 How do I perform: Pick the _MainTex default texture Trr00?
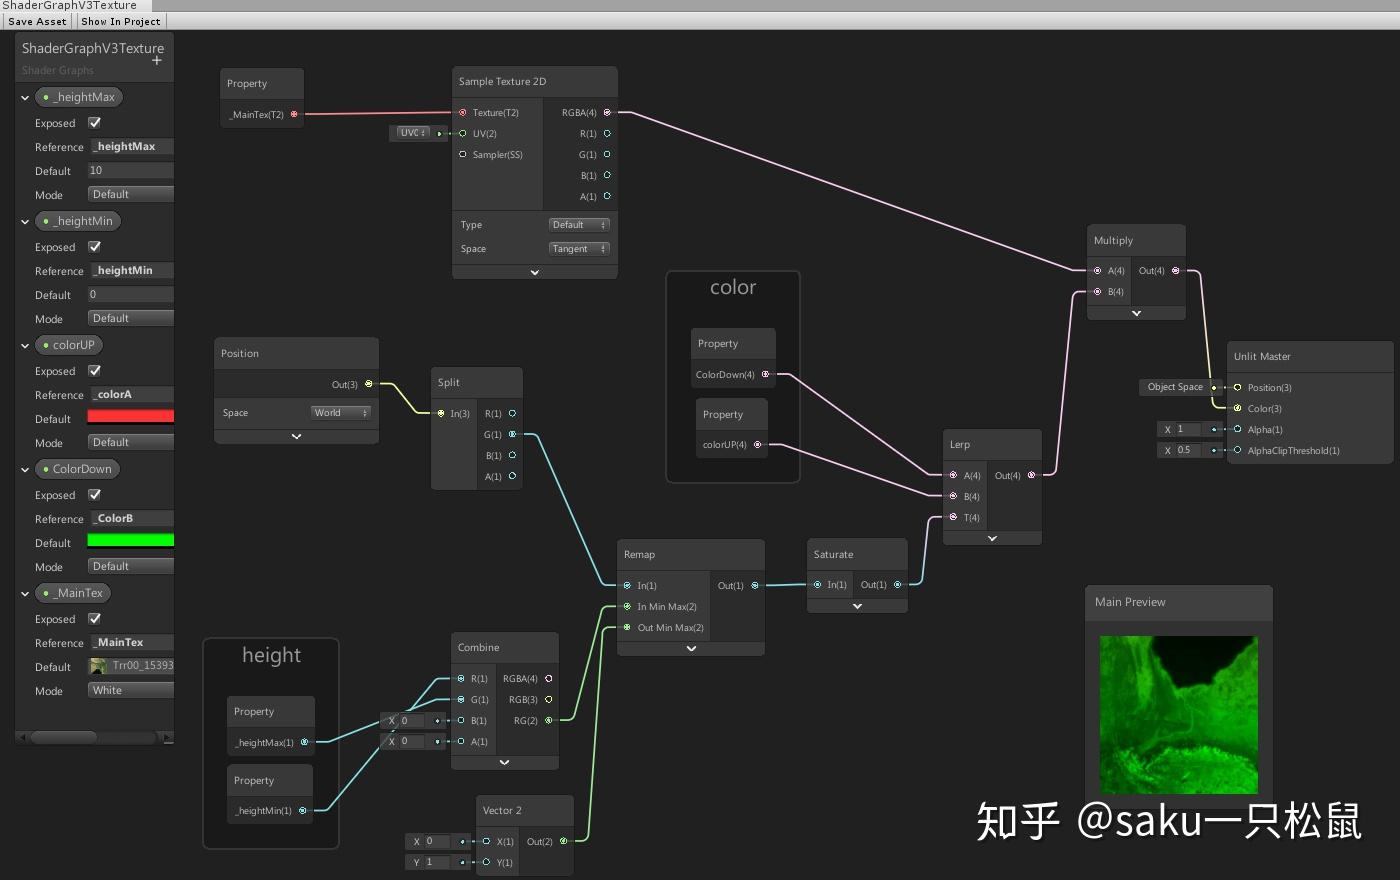(131, 666)
